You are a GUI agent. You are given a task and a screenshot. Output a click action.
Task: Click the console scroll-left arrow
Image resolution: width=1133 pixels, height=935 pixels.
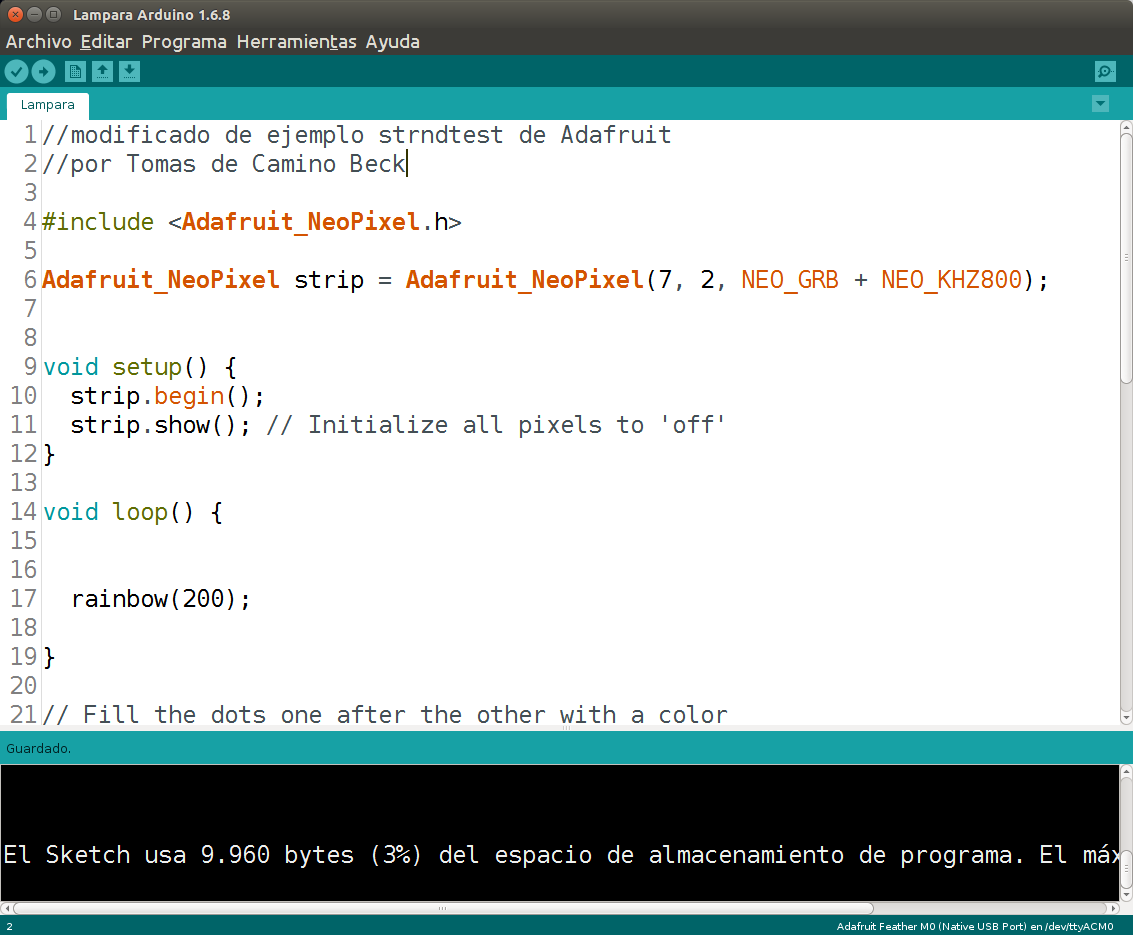click(7, 908)
